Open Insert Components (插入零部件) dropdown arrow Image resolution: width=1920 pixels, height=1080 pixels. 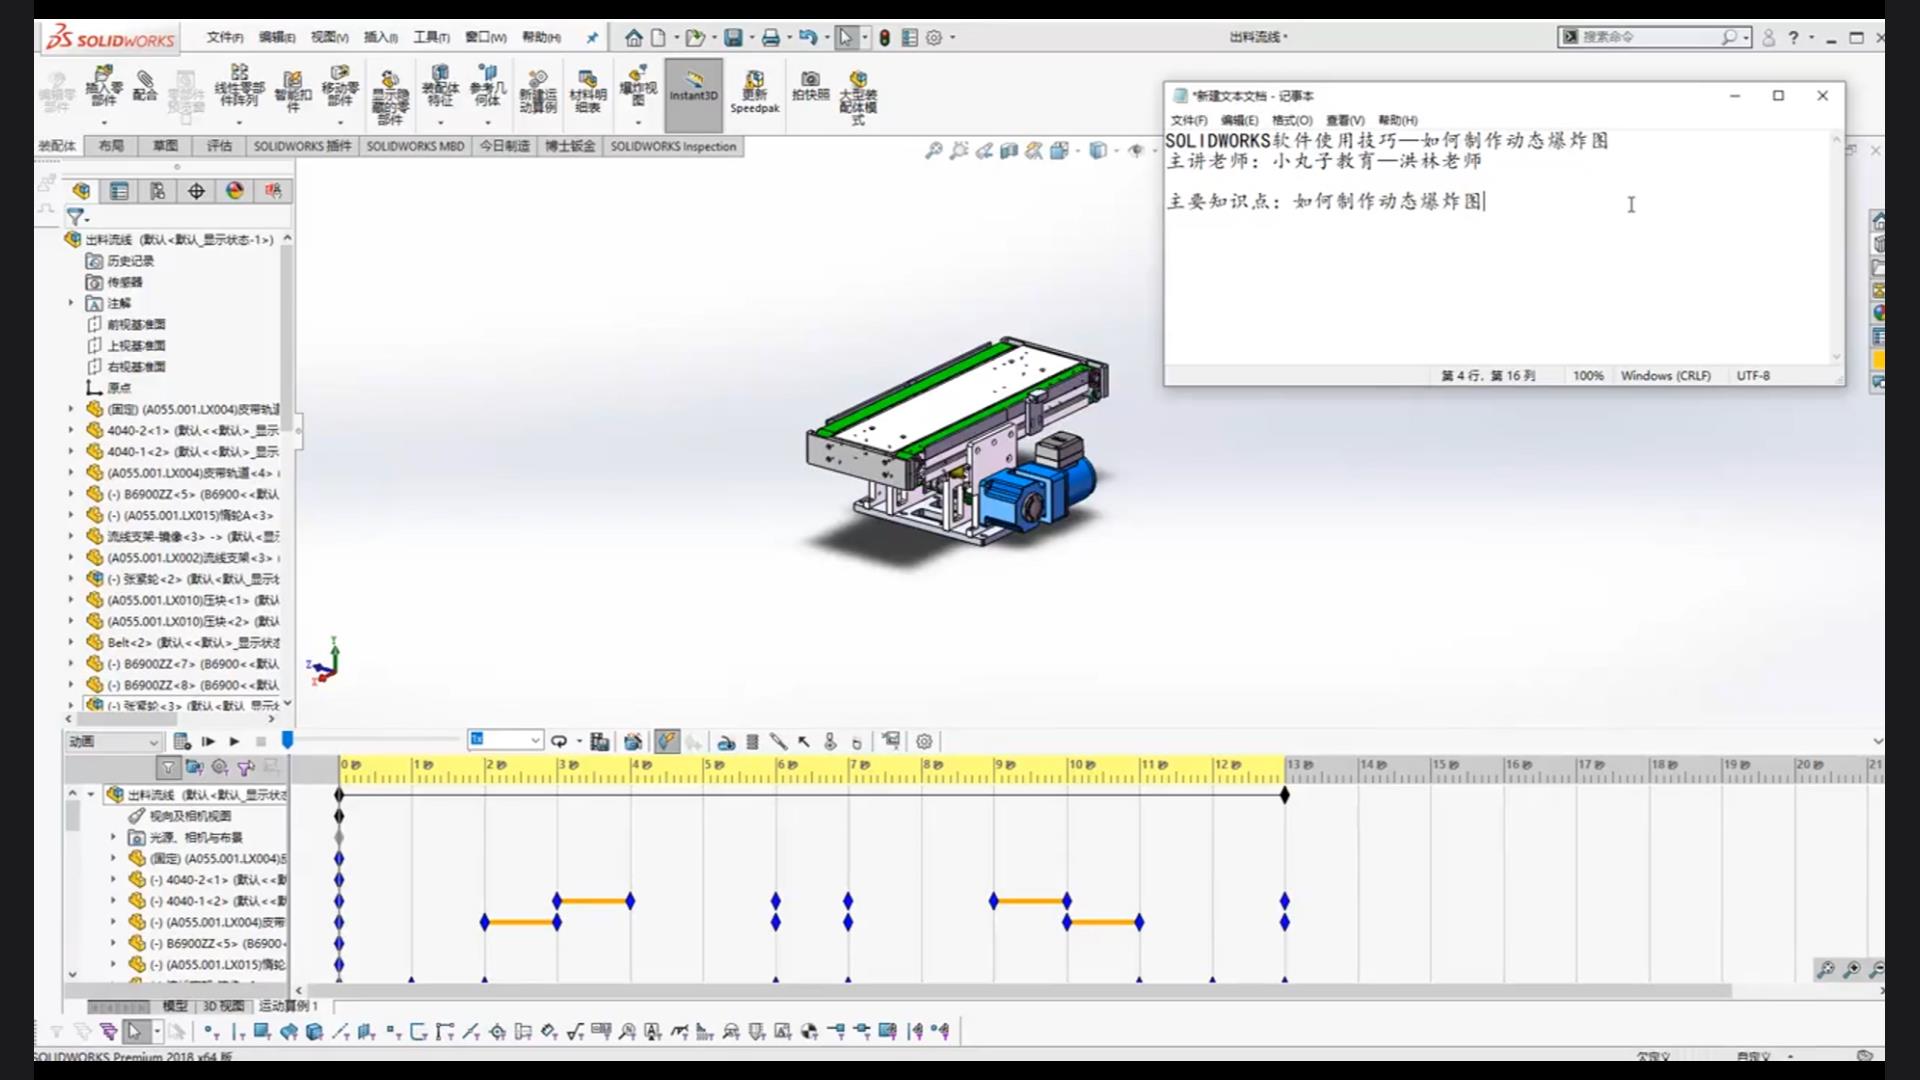[104, 123]
